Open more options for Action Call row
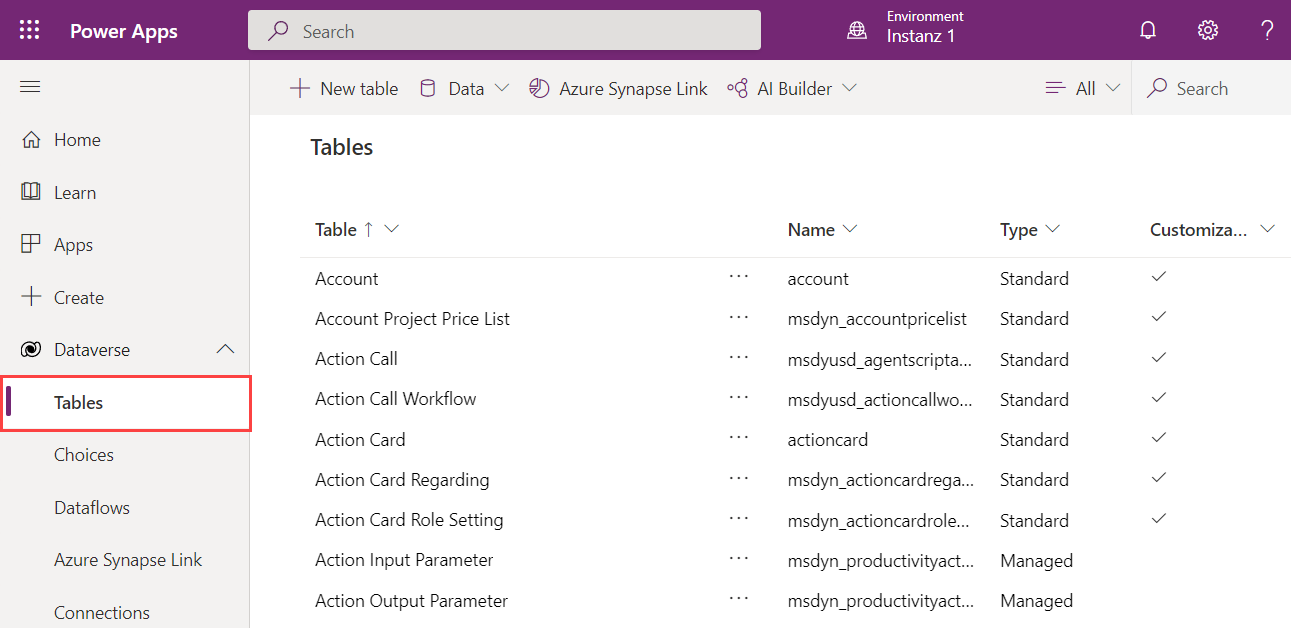1291x628 pixels. pos(739,358)
